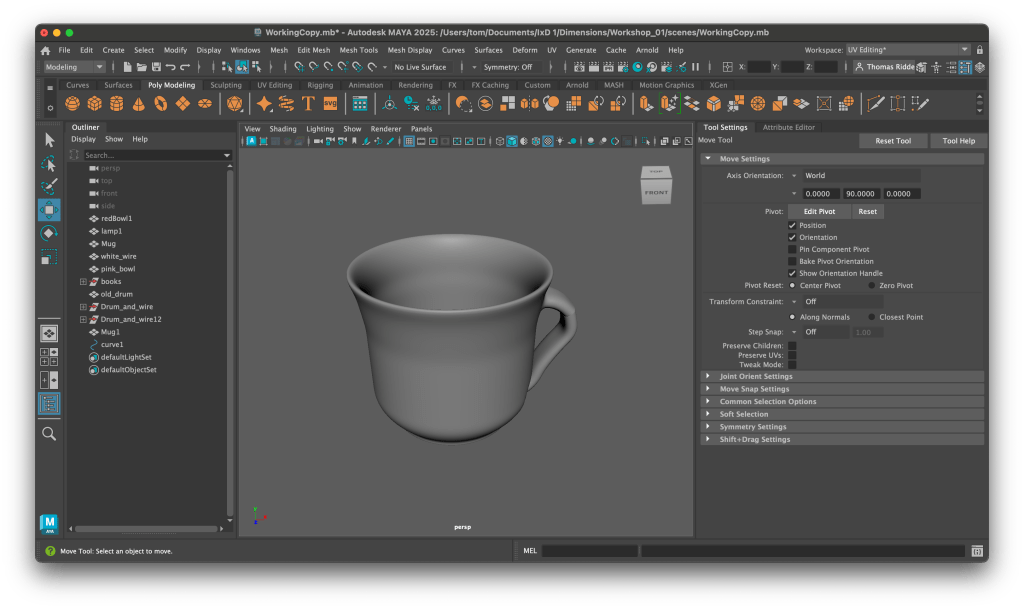
Task: Choose the Scale tool in toolbox
Action: click(49, 257)
